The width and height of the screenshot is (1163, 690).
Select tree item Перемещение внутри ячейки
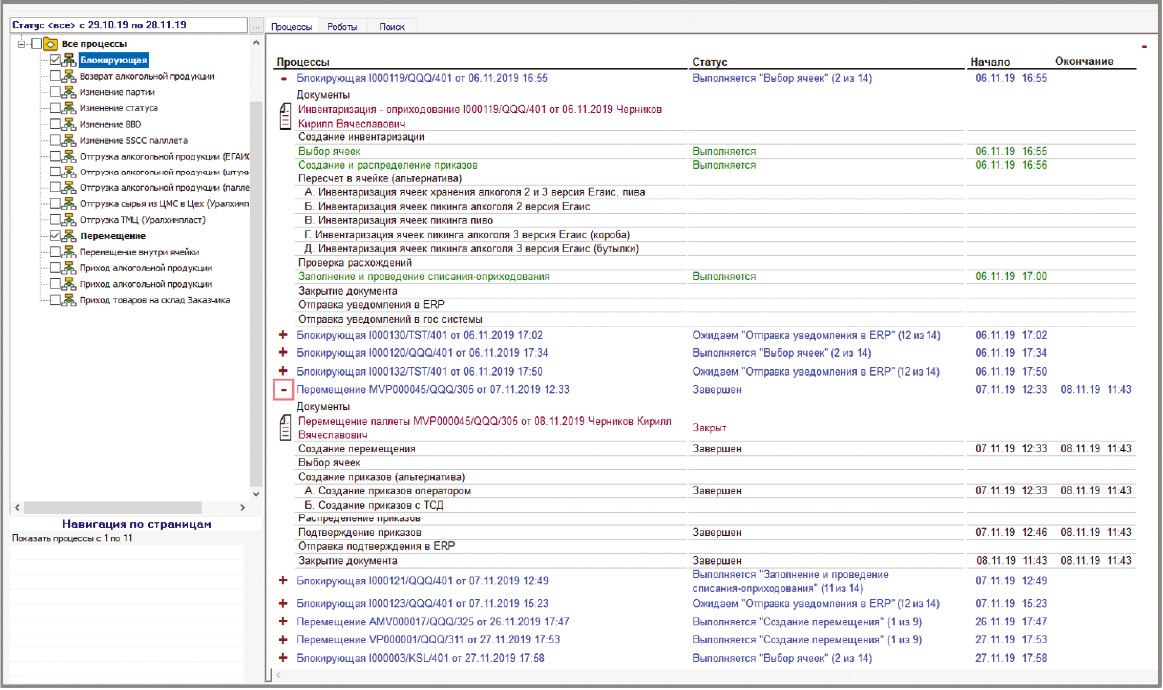coord(139,252)
